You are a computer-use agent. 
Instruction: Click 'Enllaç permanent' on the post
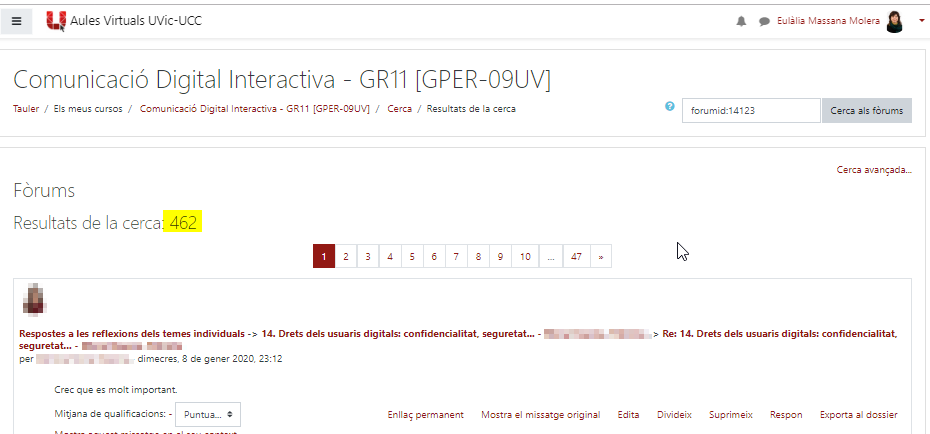coord(425,414)
